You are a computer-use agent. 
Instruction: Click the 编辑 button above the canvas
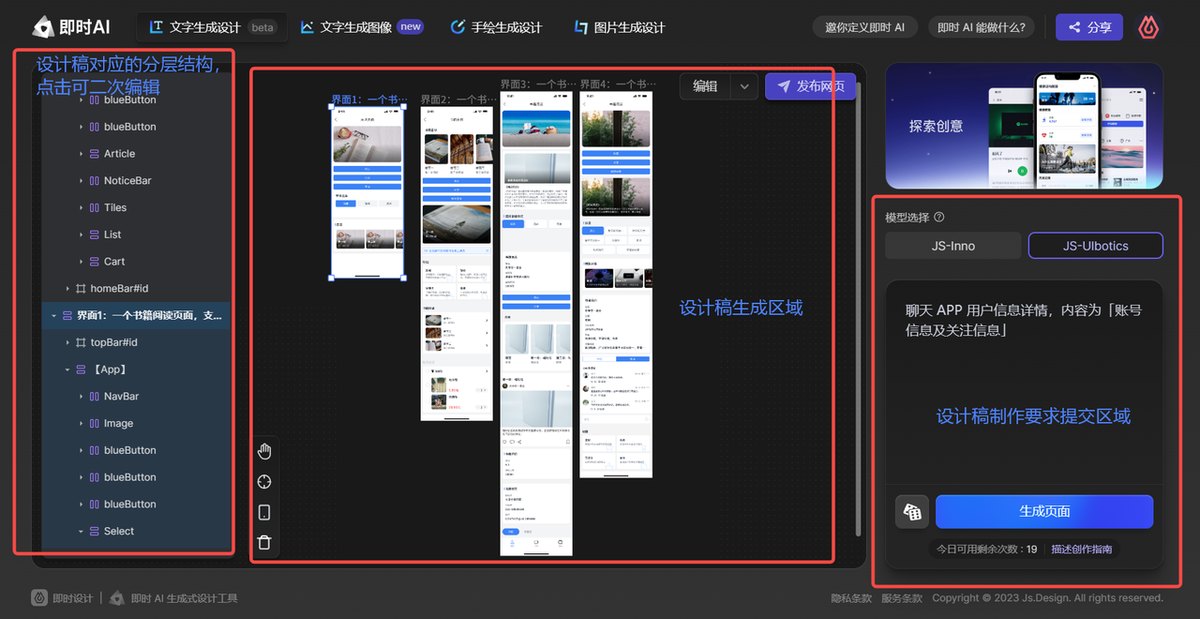pos(706,87)
